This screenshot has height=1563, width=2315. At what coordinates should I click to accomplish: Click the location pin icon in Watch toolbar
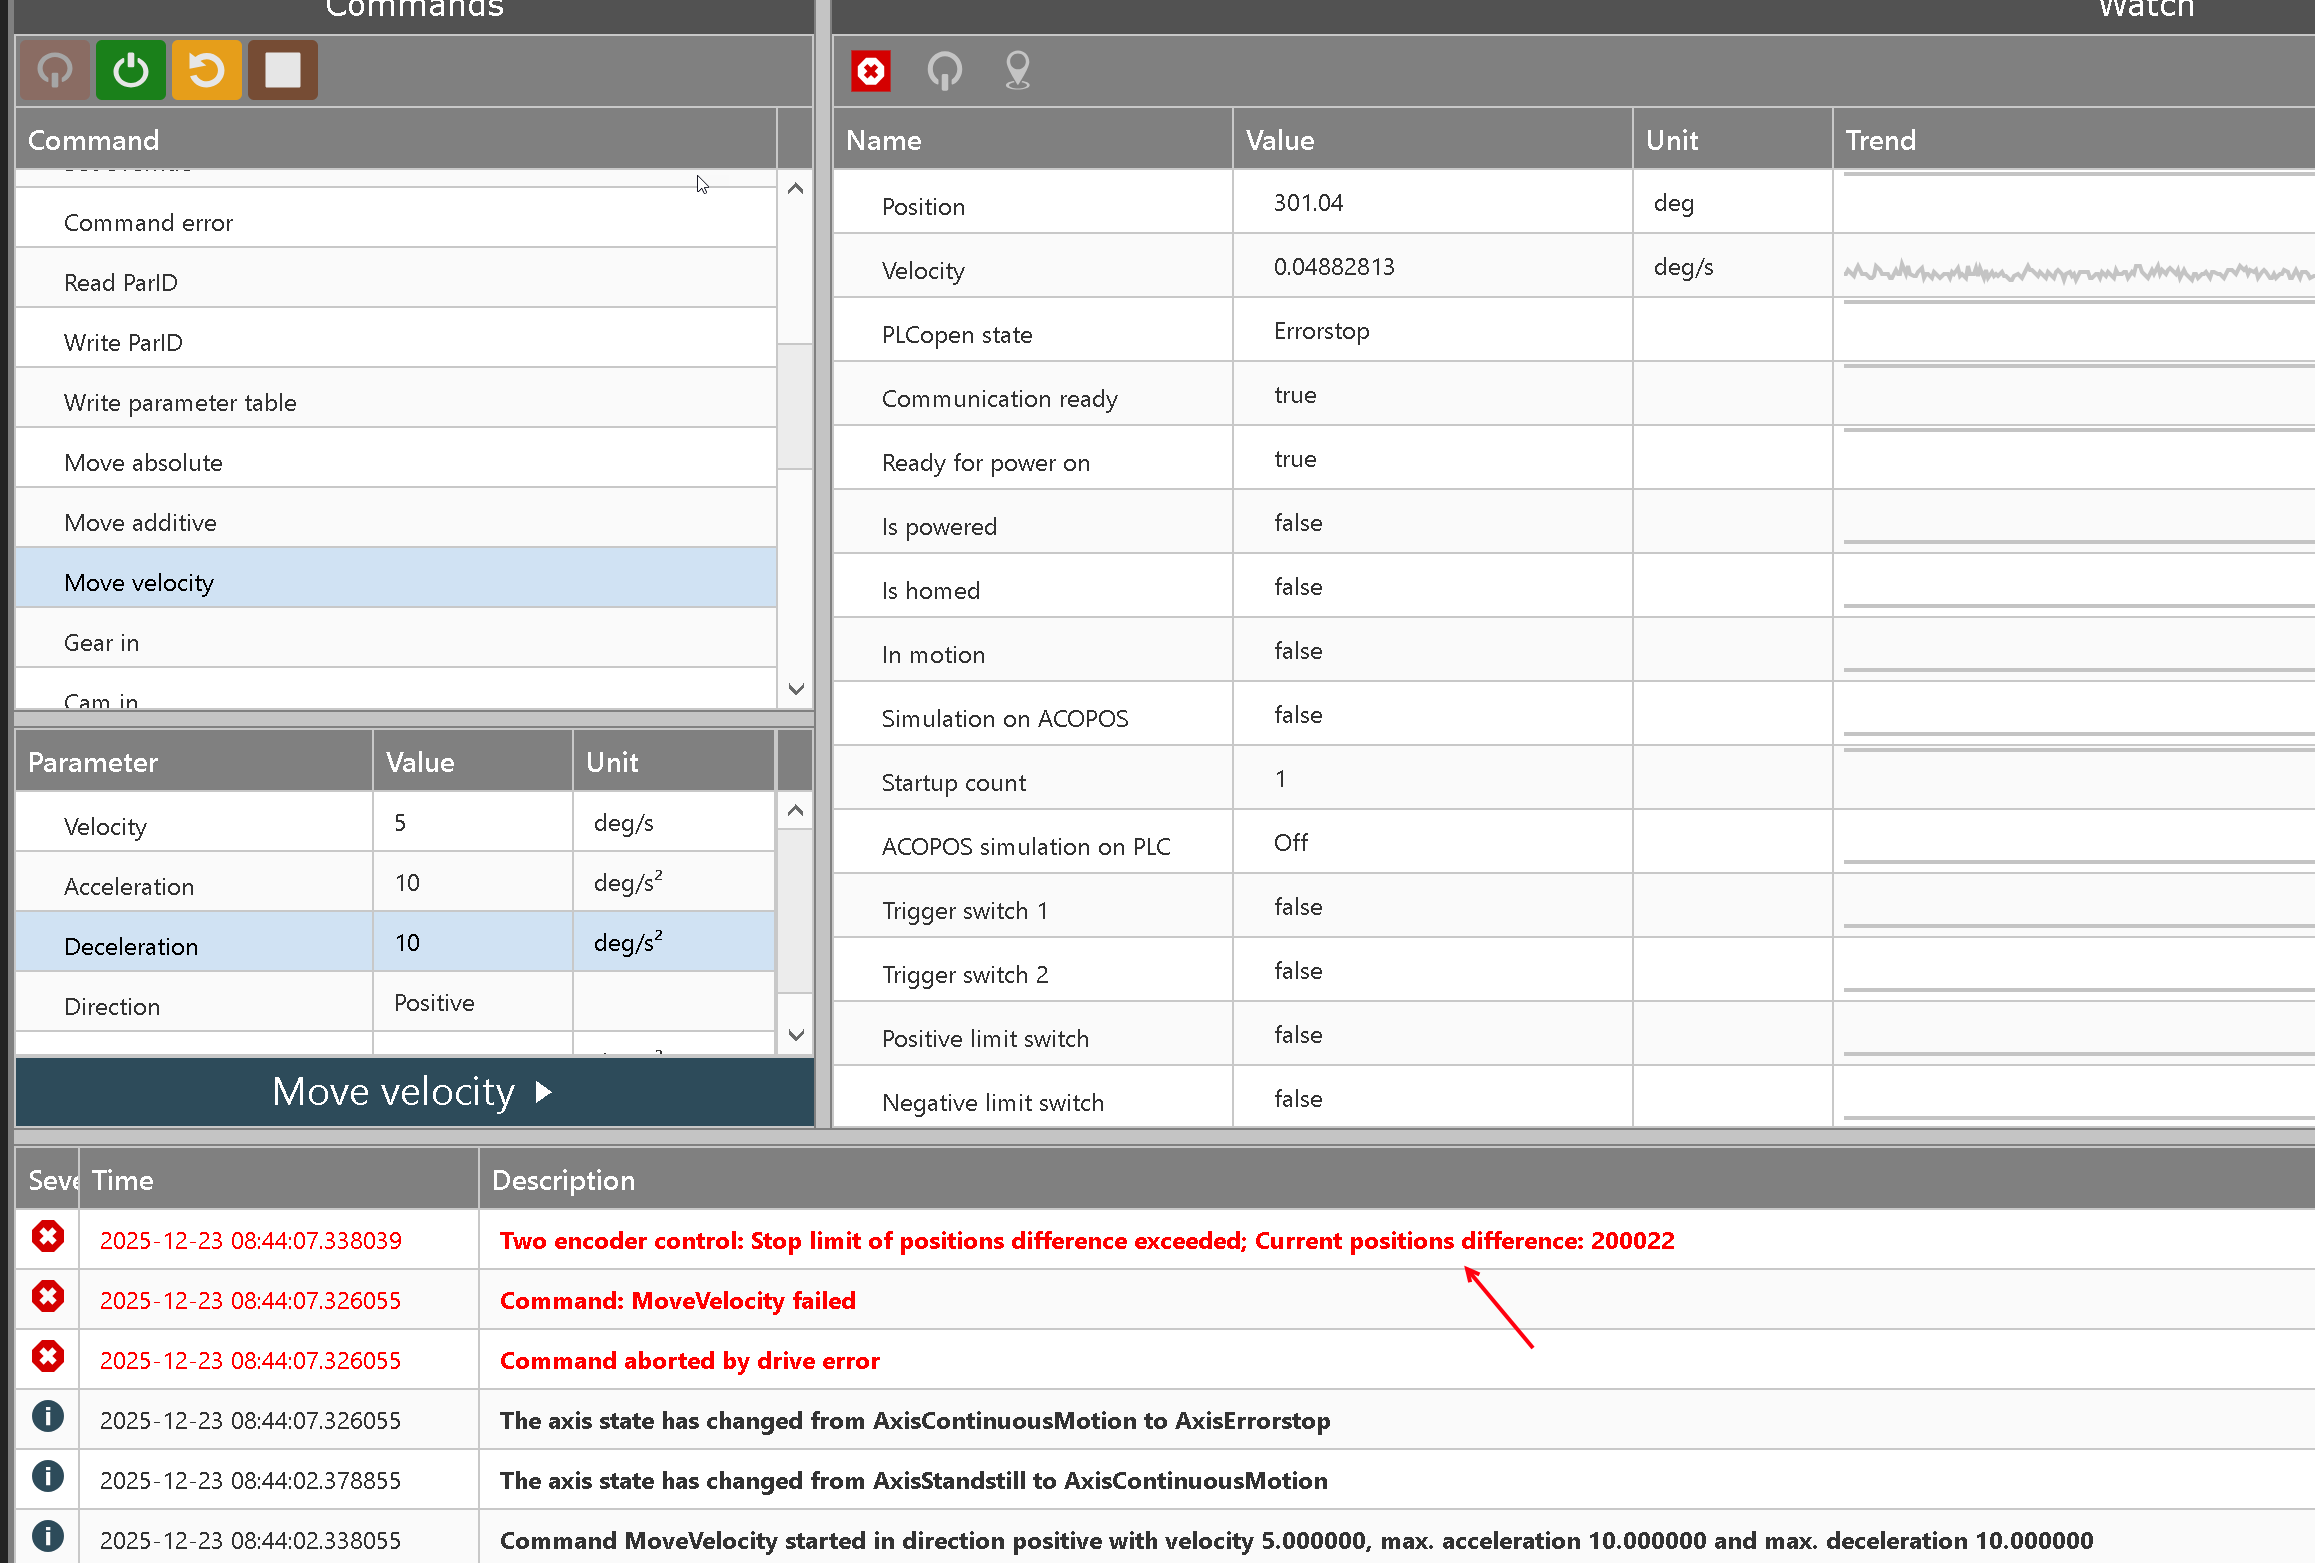coord(1017,71)
